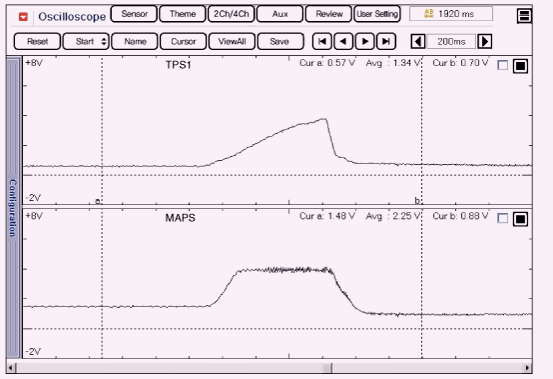Click the Oscilloscope title text
Viewport: 553px width, 379px height.
[x=72, y=17]
